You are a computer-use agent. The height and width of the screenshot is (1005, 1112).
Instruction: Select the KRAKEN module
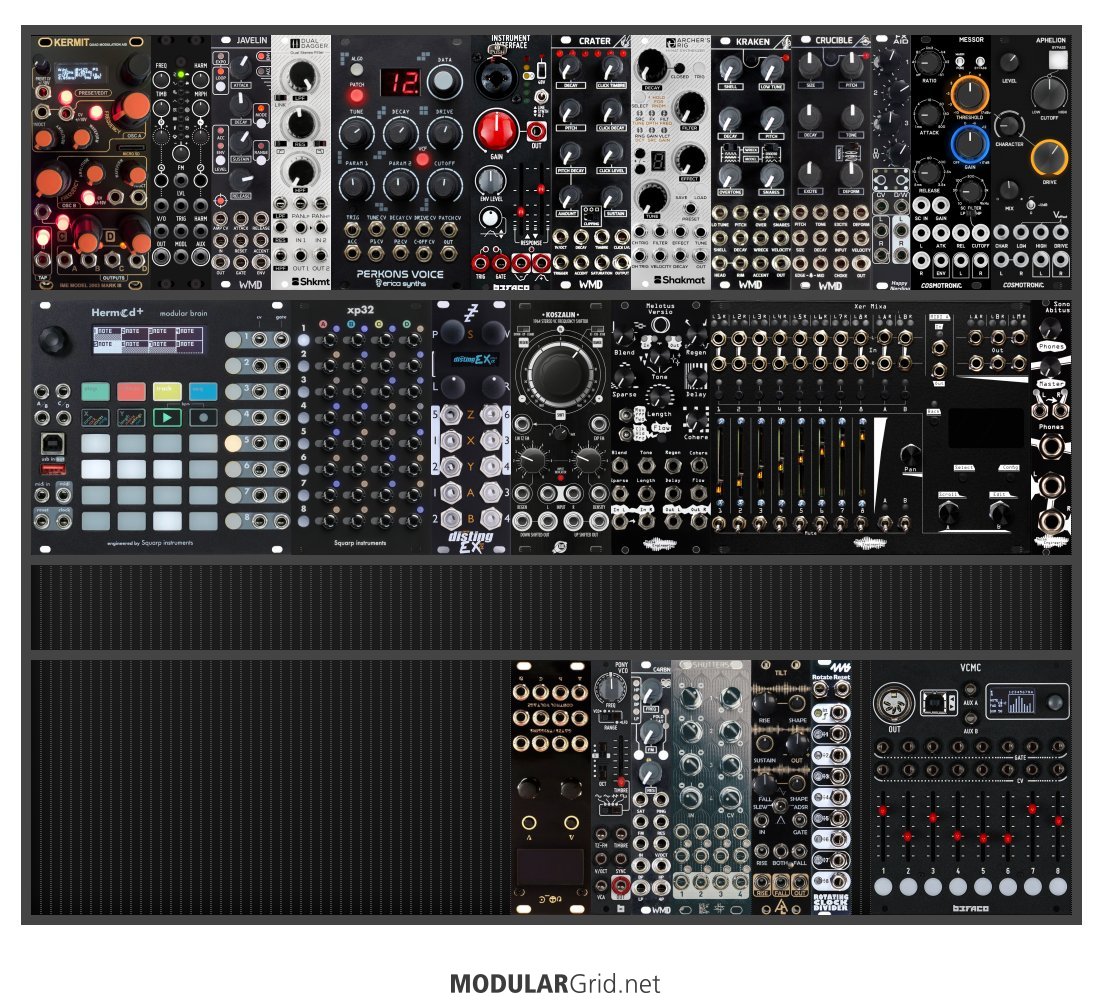coord(751,162)
